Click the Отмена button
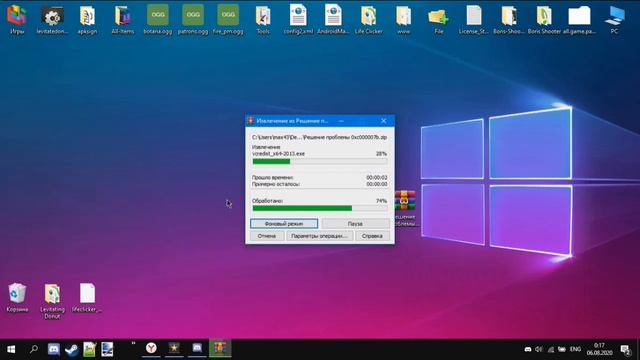 [267, 236]
